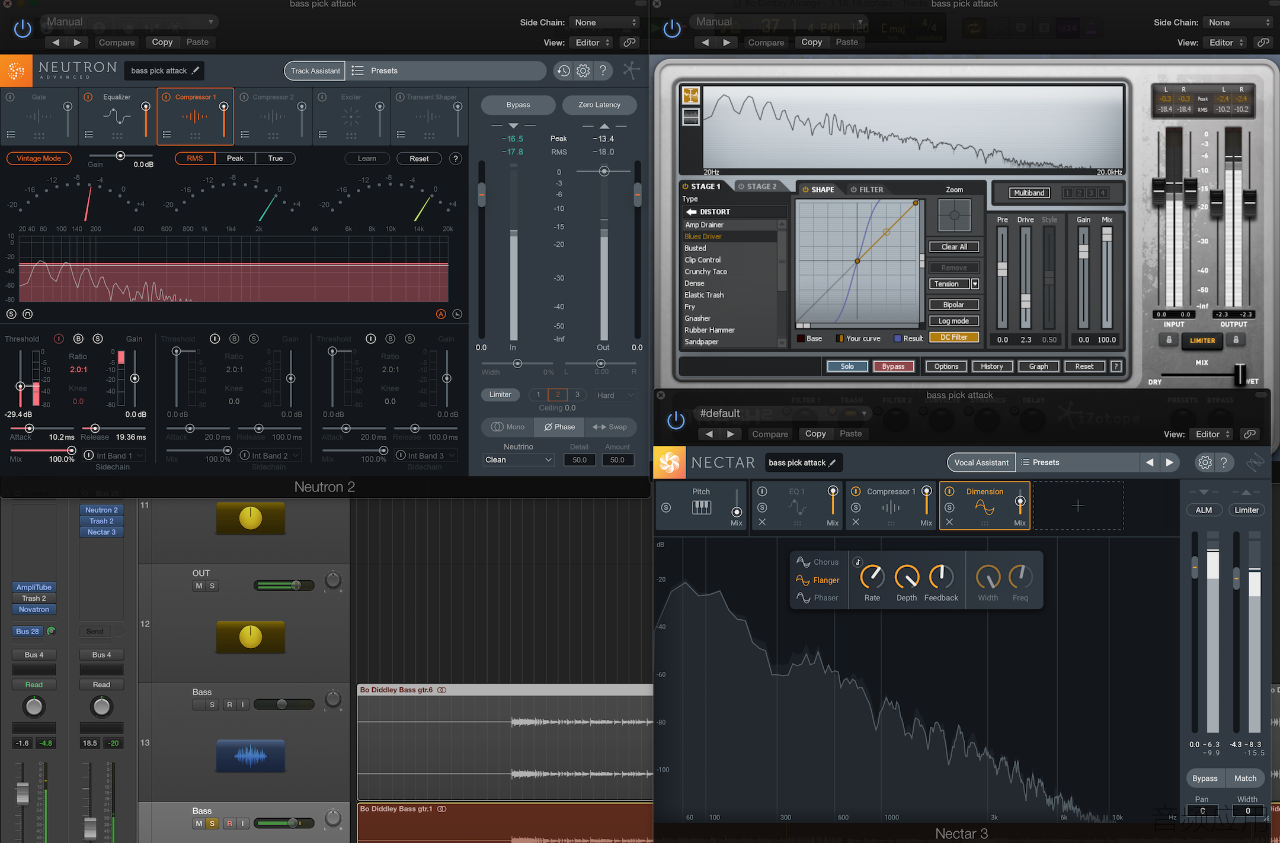This screenshot has height=843, width=1280.
Task: Select the Equalizer module in Neutron
Action: pos(118,116)
